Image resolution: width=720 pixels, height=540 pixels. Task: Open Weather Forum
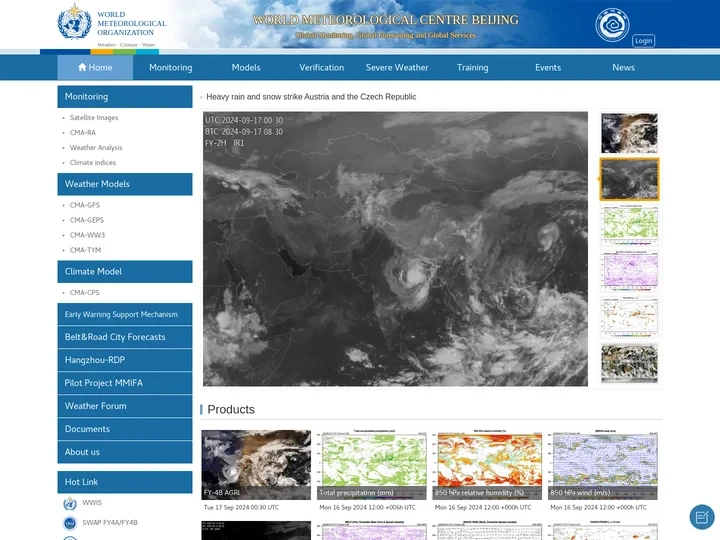tap(125, 406)
